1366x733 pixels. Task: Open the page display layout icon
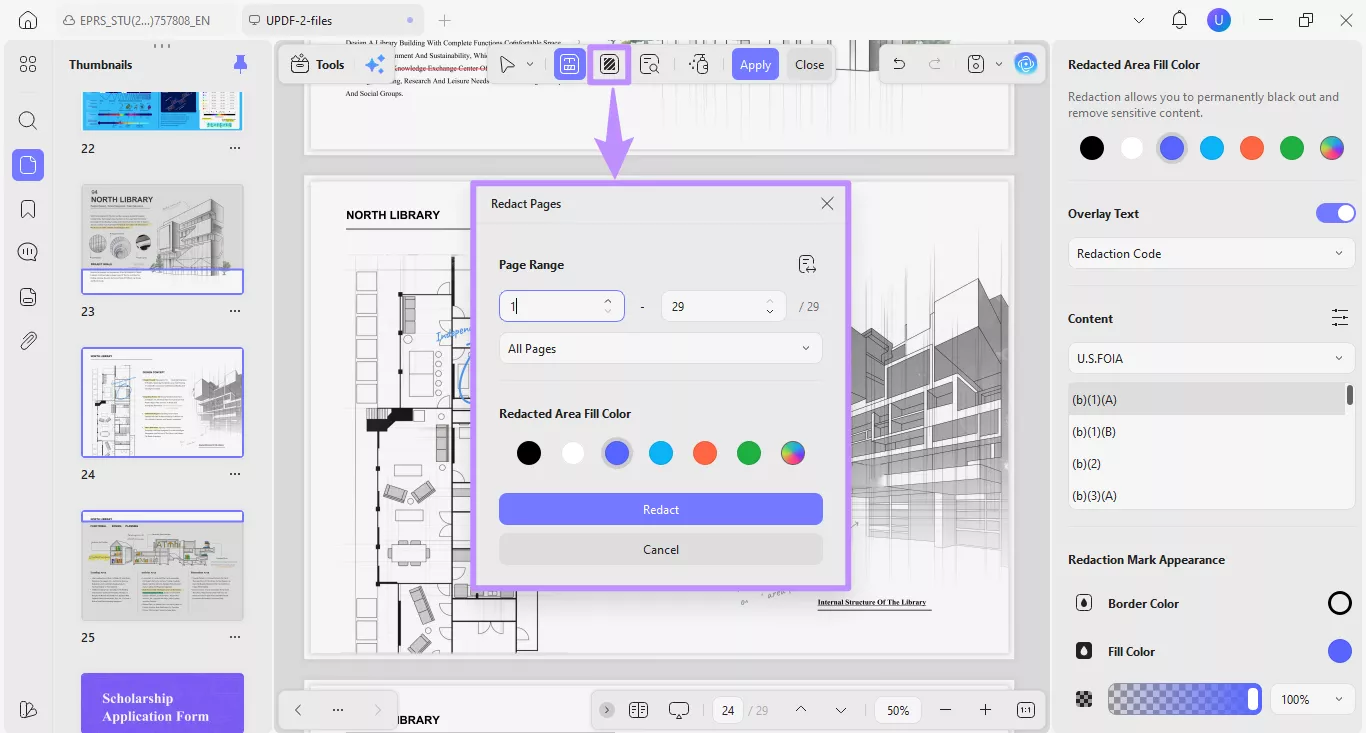[639, 710]
